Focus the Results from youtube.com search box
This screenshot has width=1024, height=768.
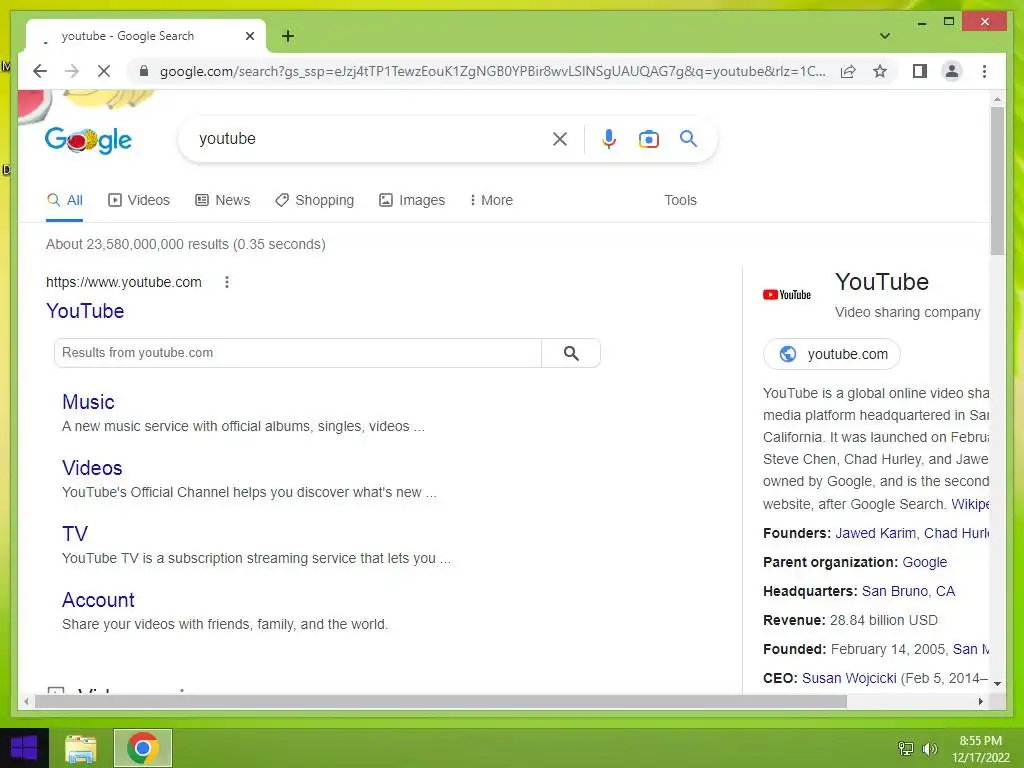pos(298,353)
